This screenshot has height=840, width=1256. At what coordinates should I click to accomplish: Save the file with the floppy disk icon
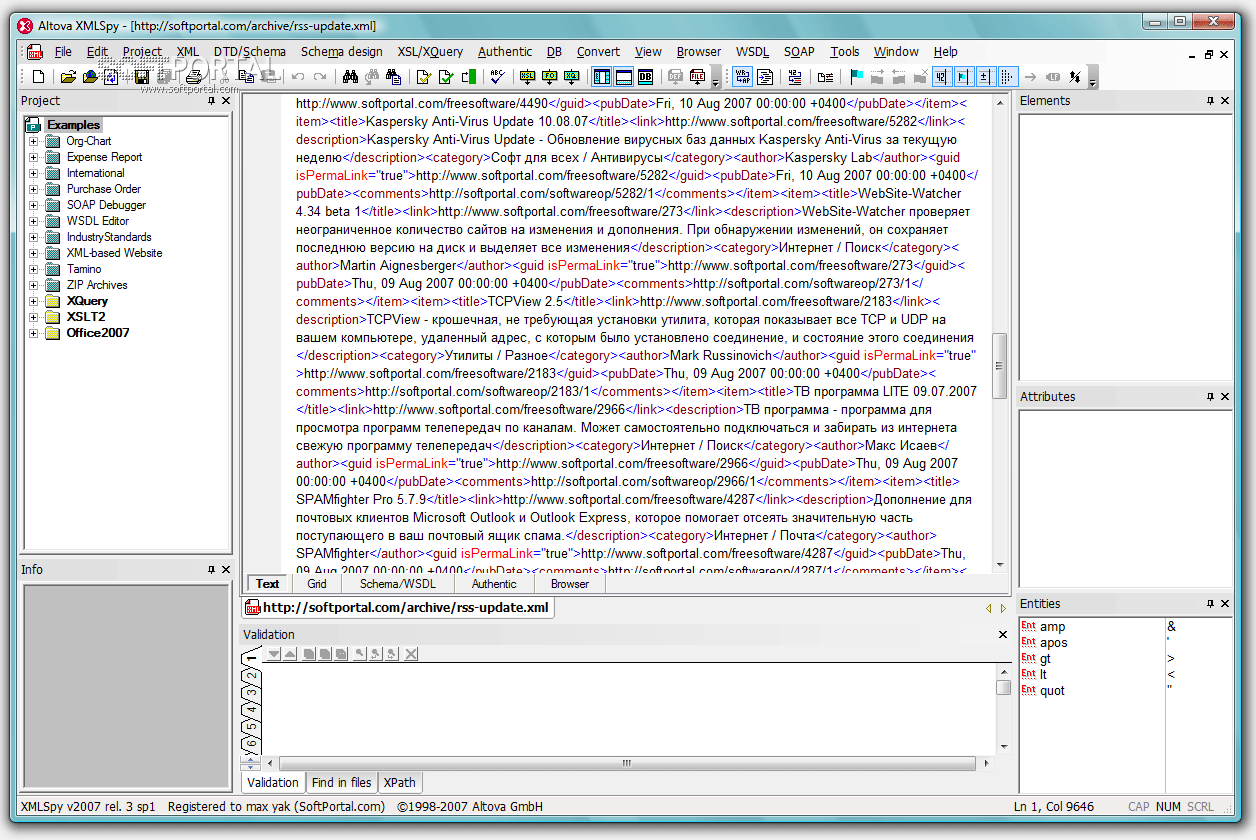point(142,77)
